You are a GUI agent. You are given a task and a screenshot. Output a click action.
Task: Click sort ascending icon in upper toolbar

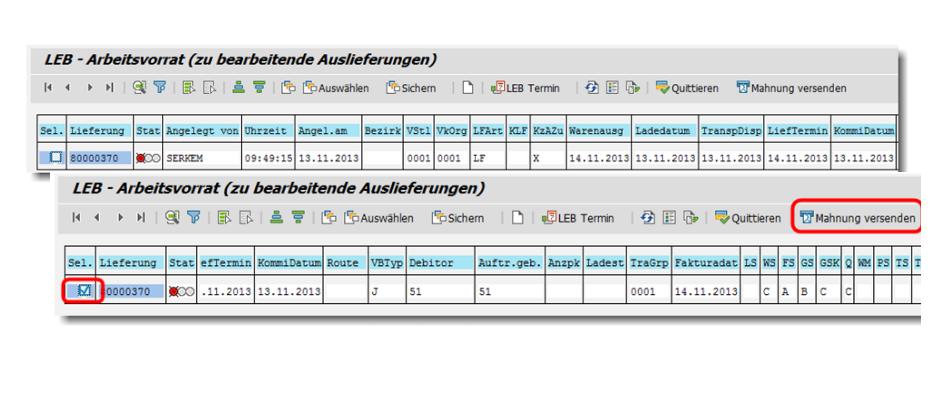[x=238, y=88]
